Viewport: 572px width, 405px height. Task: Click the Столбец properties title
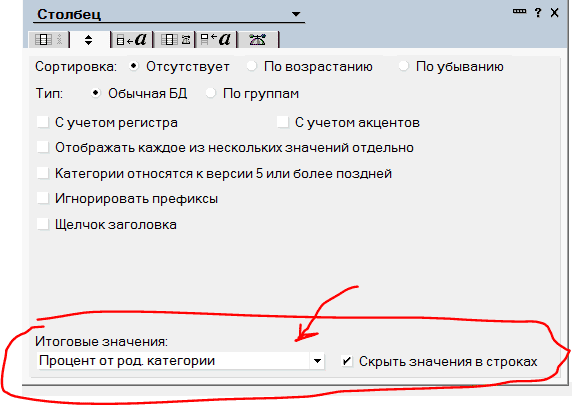[x=69, y=14]
